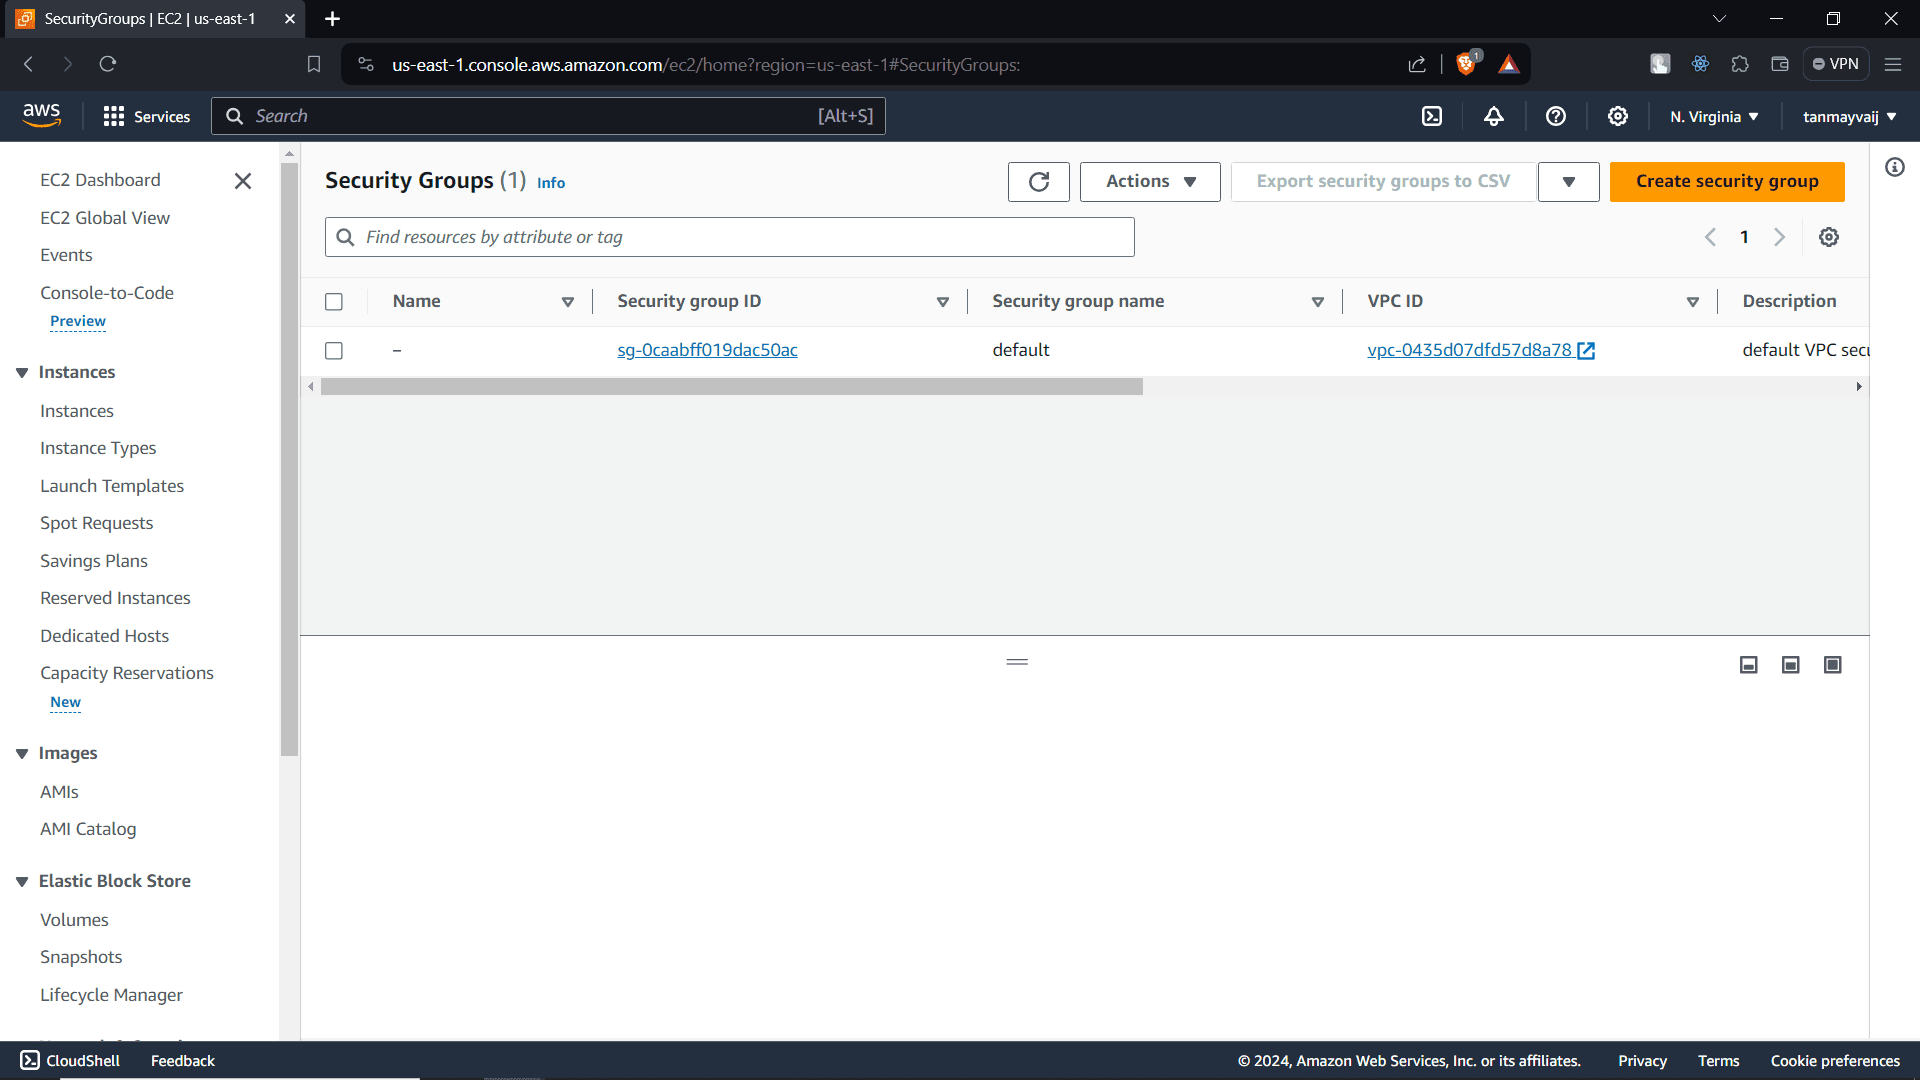Click the AWS logo to go home
Viewport: 1920px width, 1080px height.
coord(41,114)
